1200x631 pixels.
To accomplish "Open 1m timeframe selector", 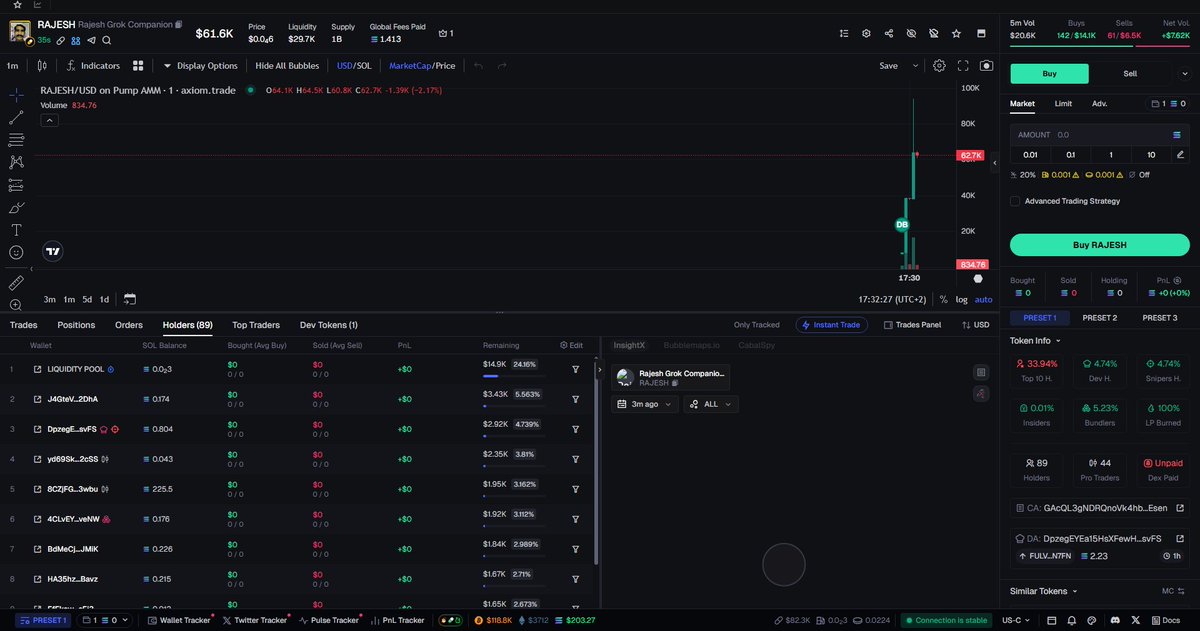I will pyautogui.click(x=12, y=66).
